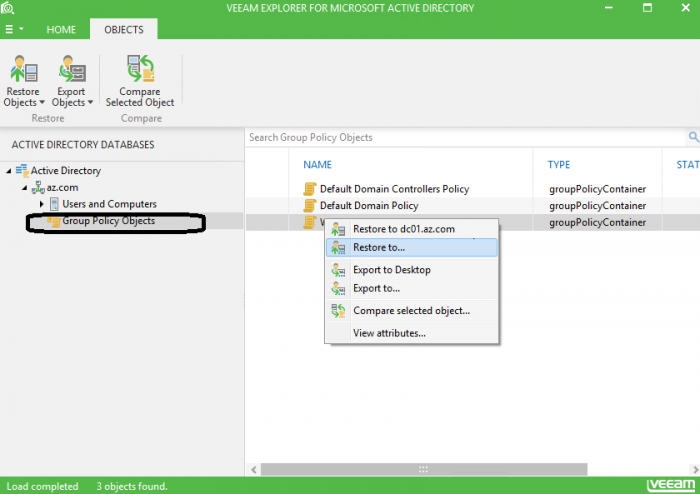Choose Export to... in context menu
The height and width of the screenshot is (494, 700).
[x=412, y=288]
